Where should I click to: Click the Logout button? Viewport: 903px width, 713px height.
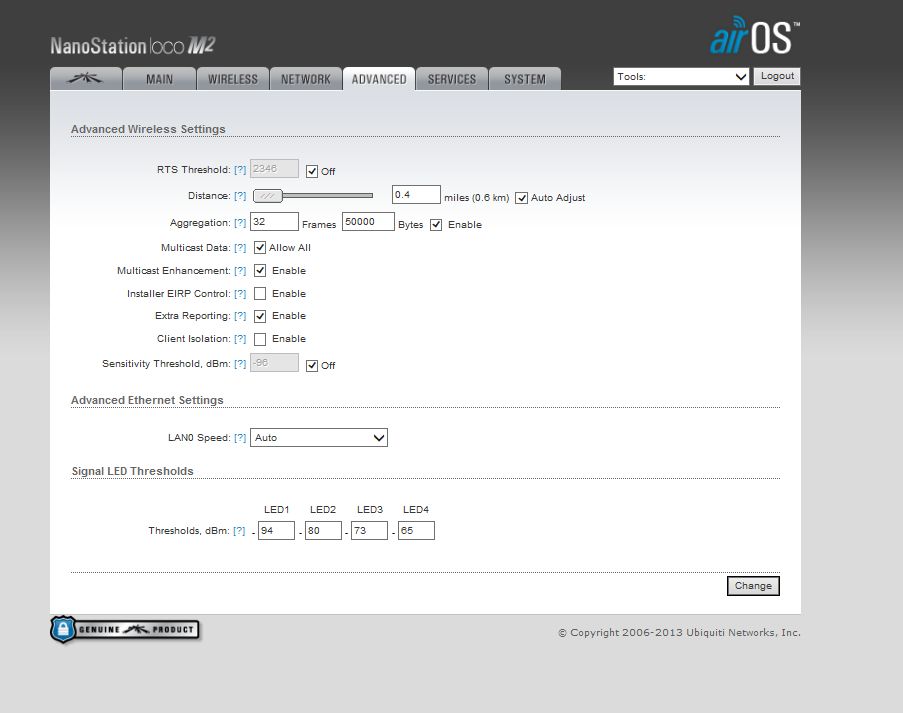(x=777, y=76)
